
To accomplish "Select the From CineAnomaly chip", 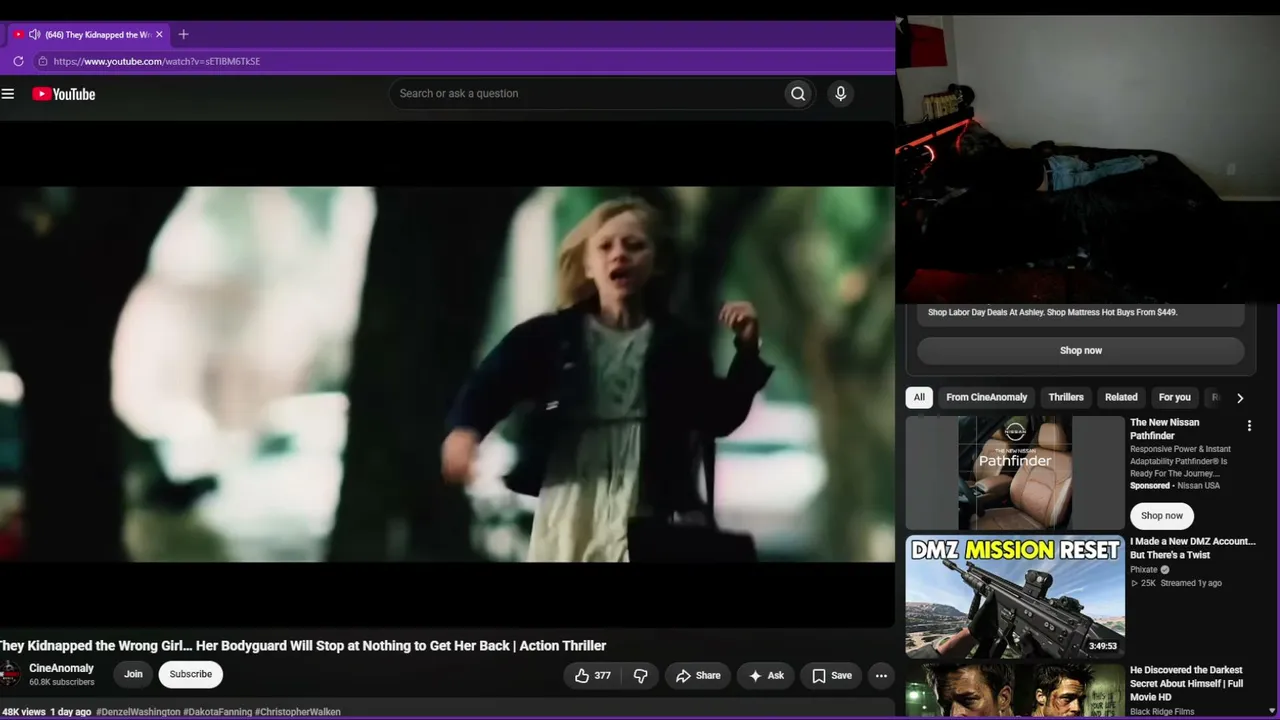I will point(986,397).
